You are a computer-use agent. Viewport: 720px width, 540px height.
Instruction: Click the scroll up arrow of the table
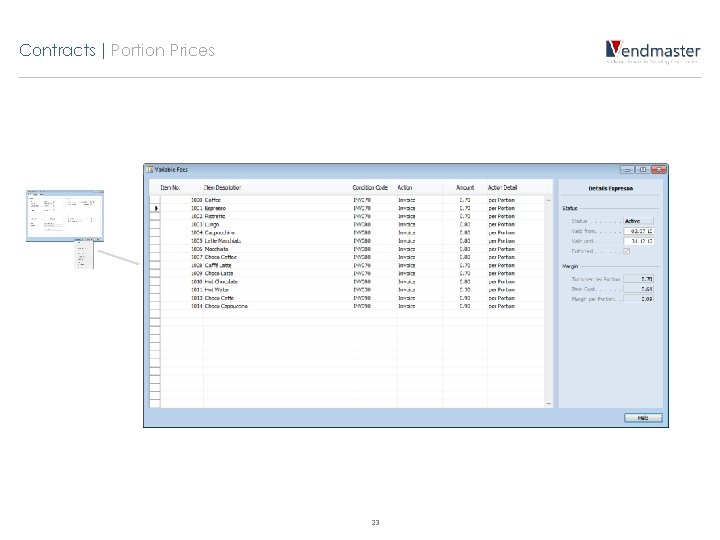(x=548, y=200)
